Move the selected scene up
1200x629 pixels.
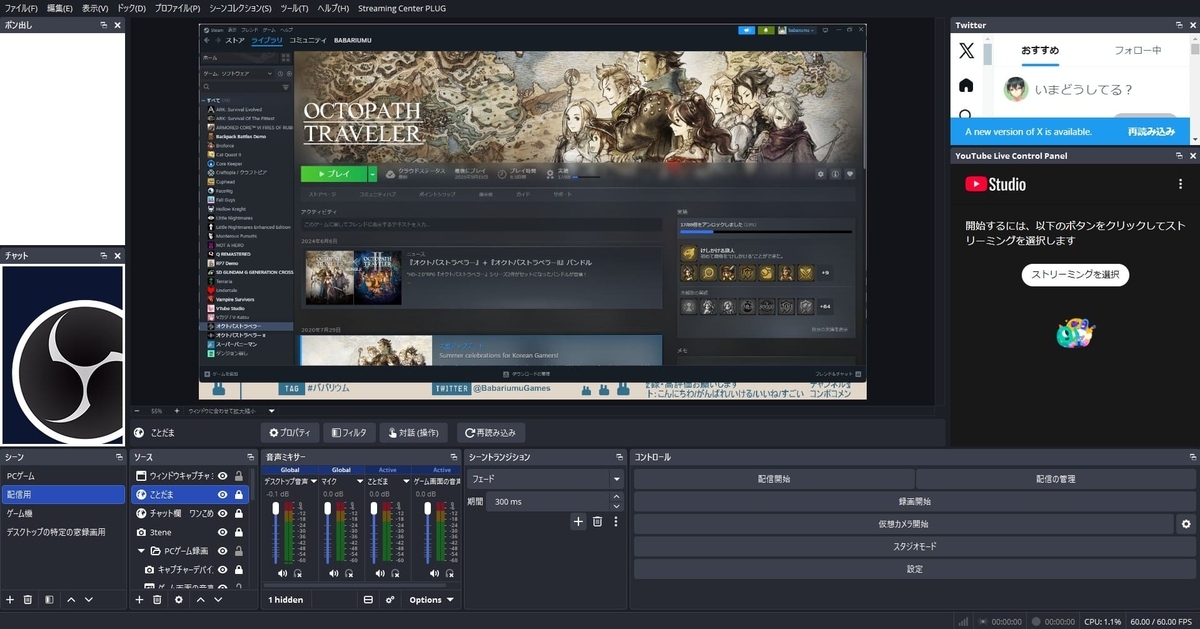pos(71,599)
